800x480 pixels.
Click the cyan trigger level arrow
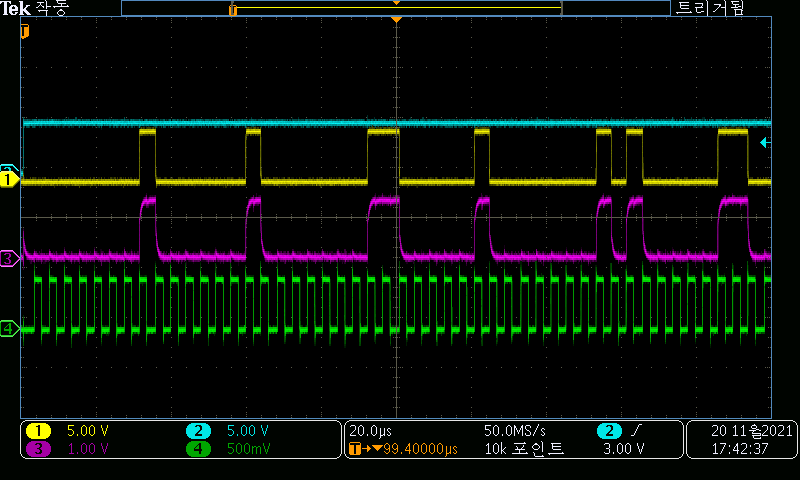765,143
